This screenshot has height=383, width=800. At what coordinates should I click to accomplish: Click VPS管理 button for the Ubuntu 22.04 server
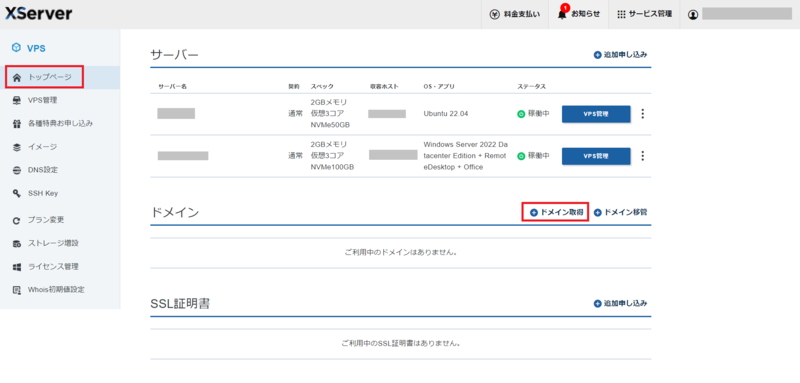click(x=596, y=114)
